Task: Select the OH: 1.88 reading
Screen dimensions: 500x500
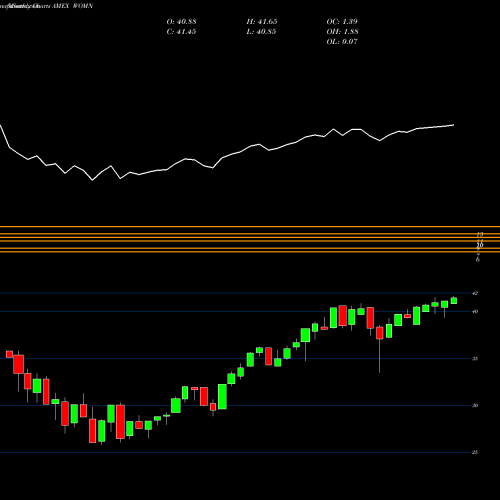Action: (342, 32)
